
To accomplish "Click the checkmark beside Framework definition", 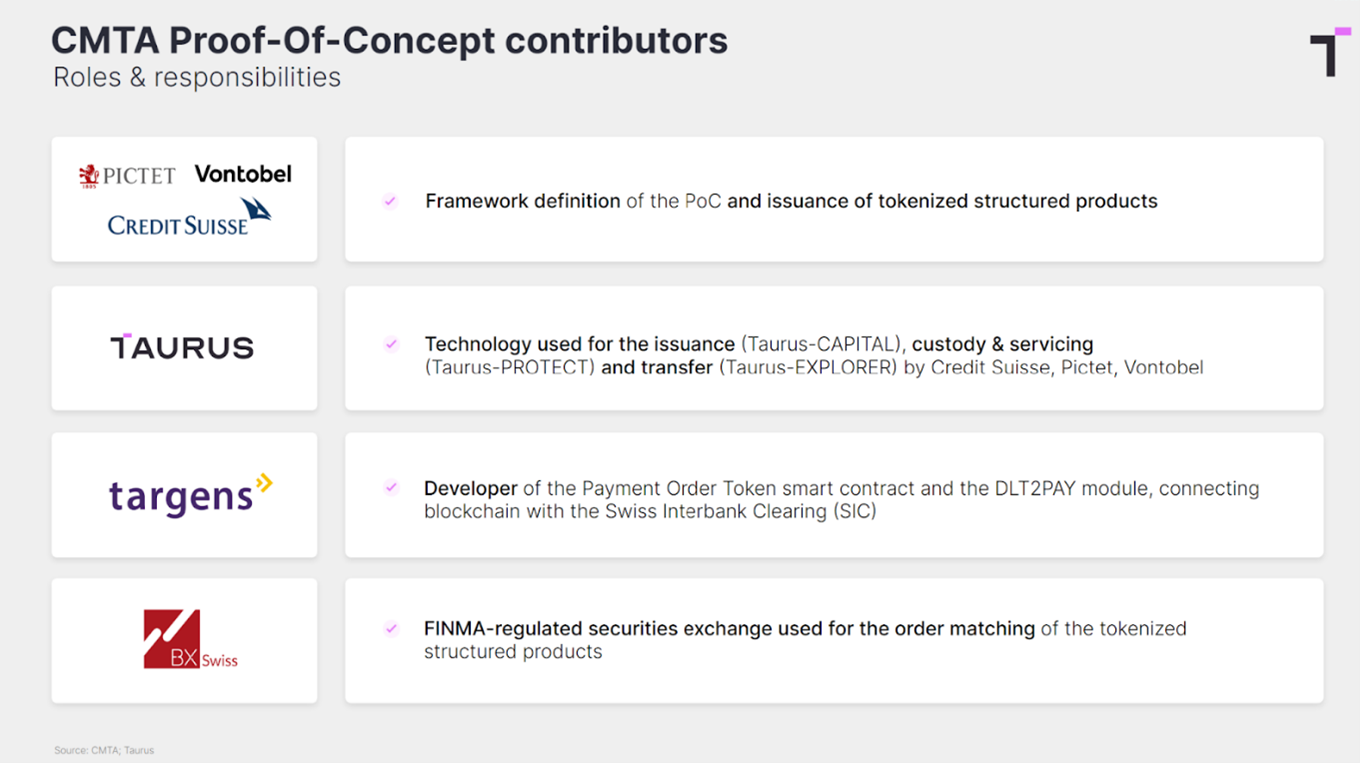I will [390, 201].
